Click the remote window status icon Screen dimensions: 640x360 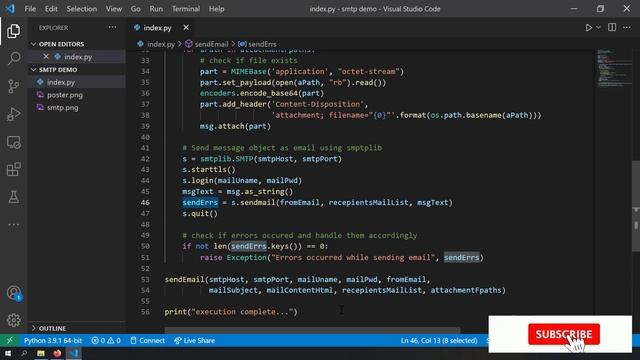pyautogui.click(x=9, y=340)
